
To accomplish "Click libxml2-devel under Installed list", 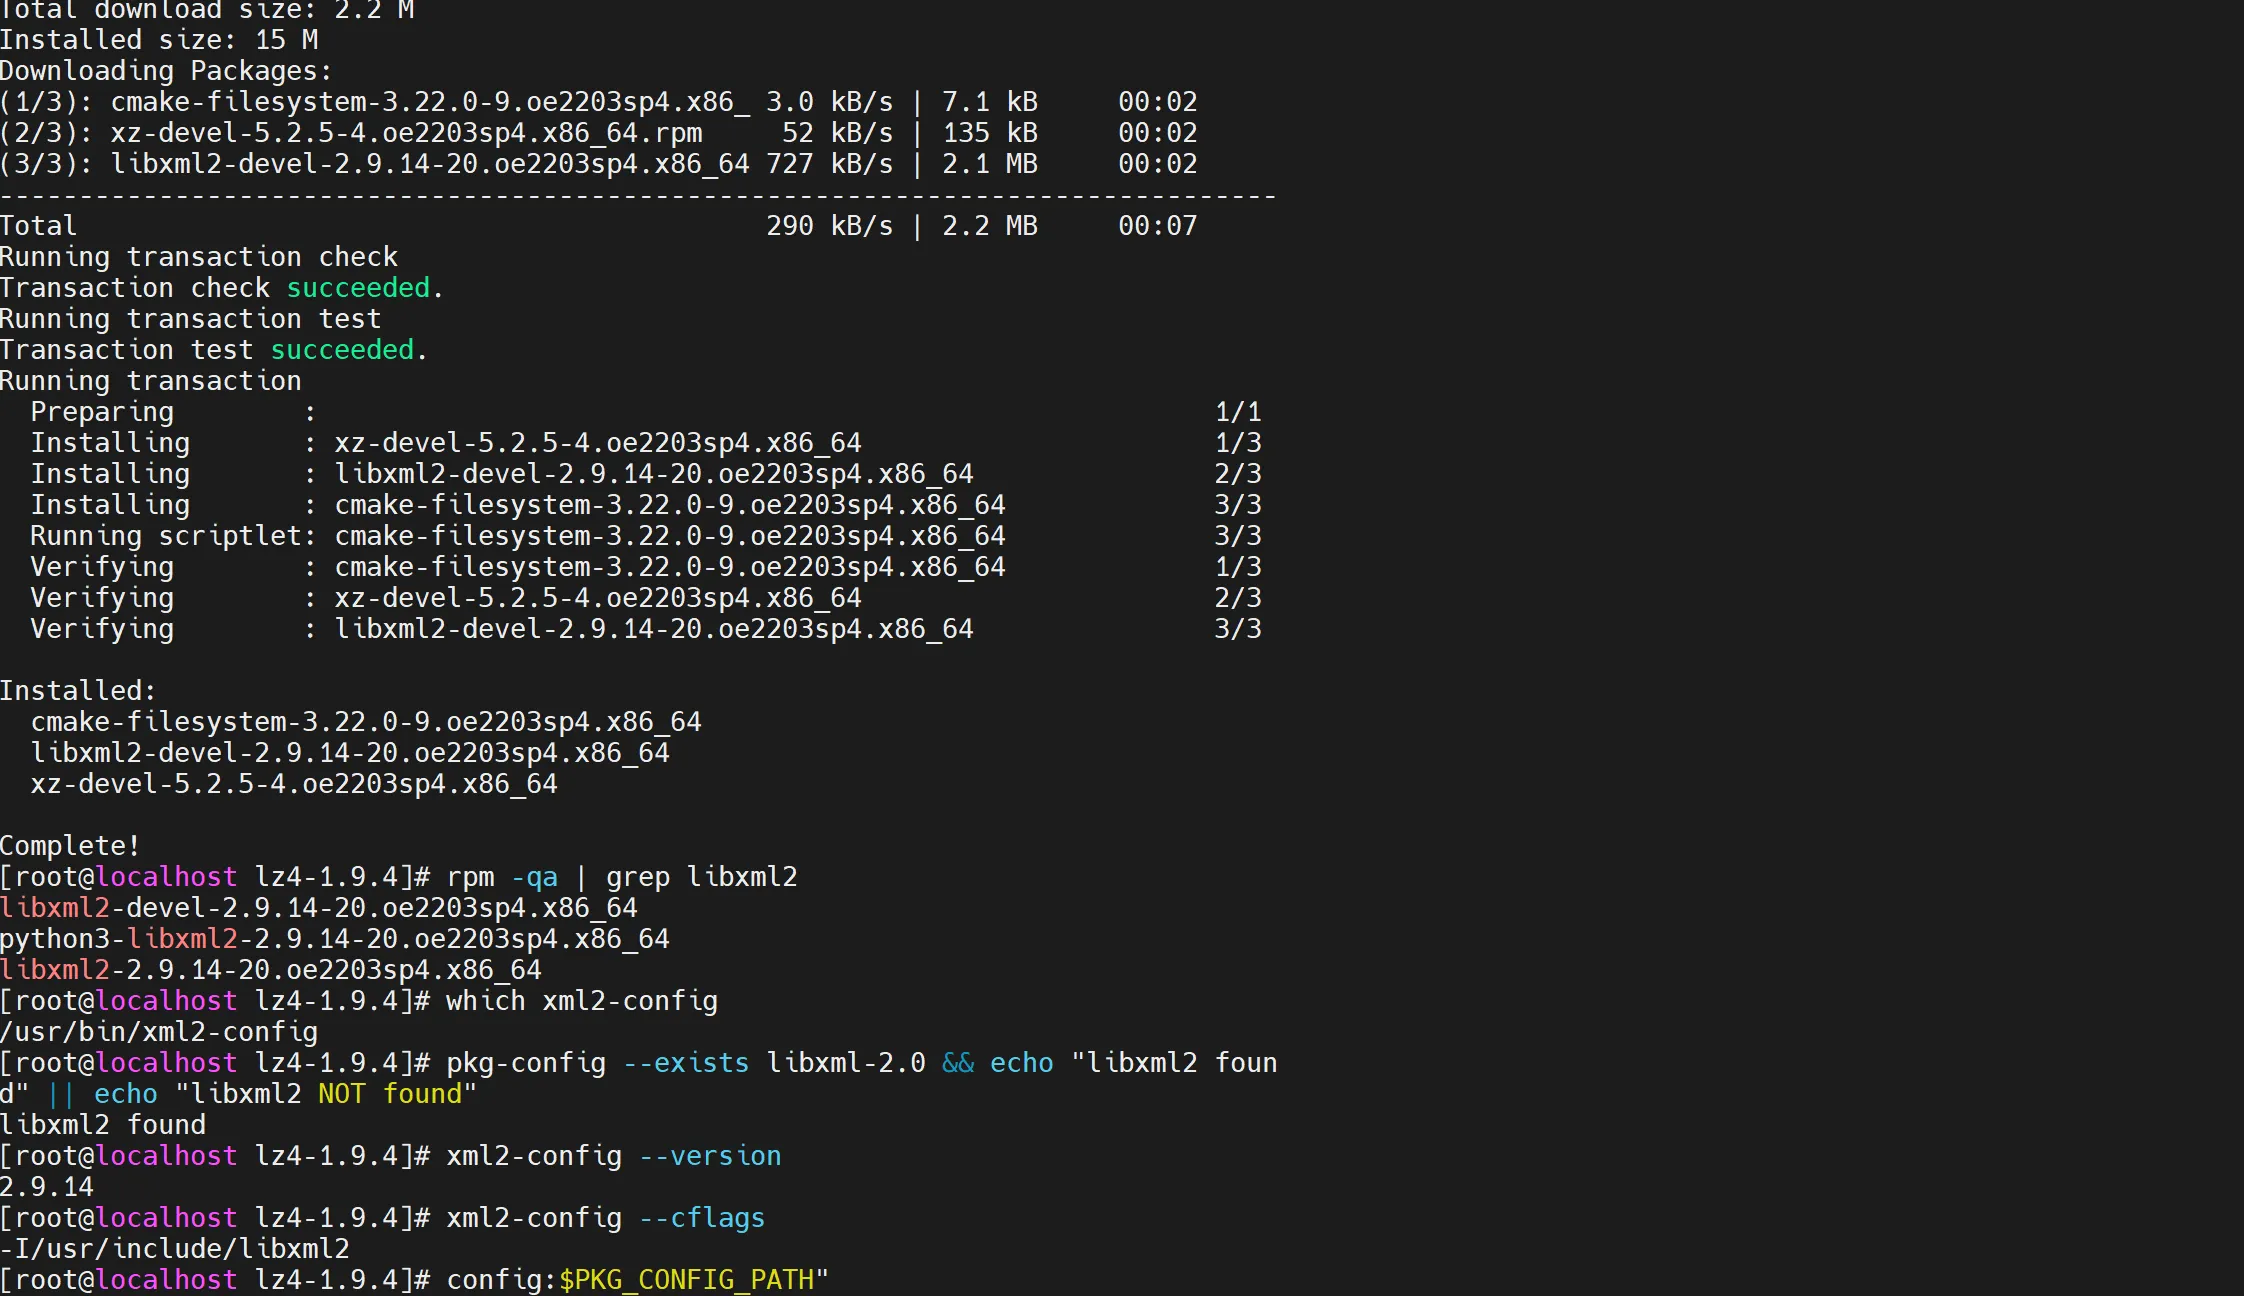I will point(350,753).
